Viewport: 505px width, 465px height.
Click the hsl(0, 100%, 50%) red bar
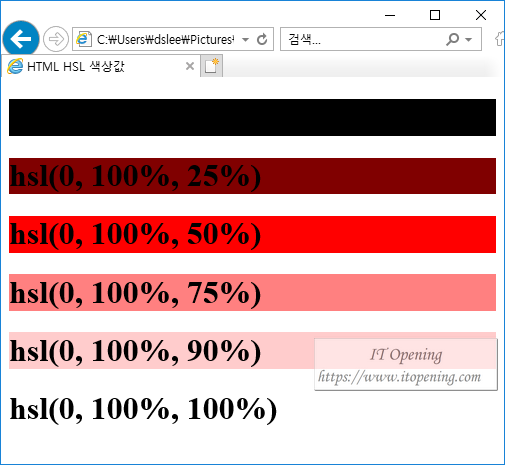click(x=252, y=234)
